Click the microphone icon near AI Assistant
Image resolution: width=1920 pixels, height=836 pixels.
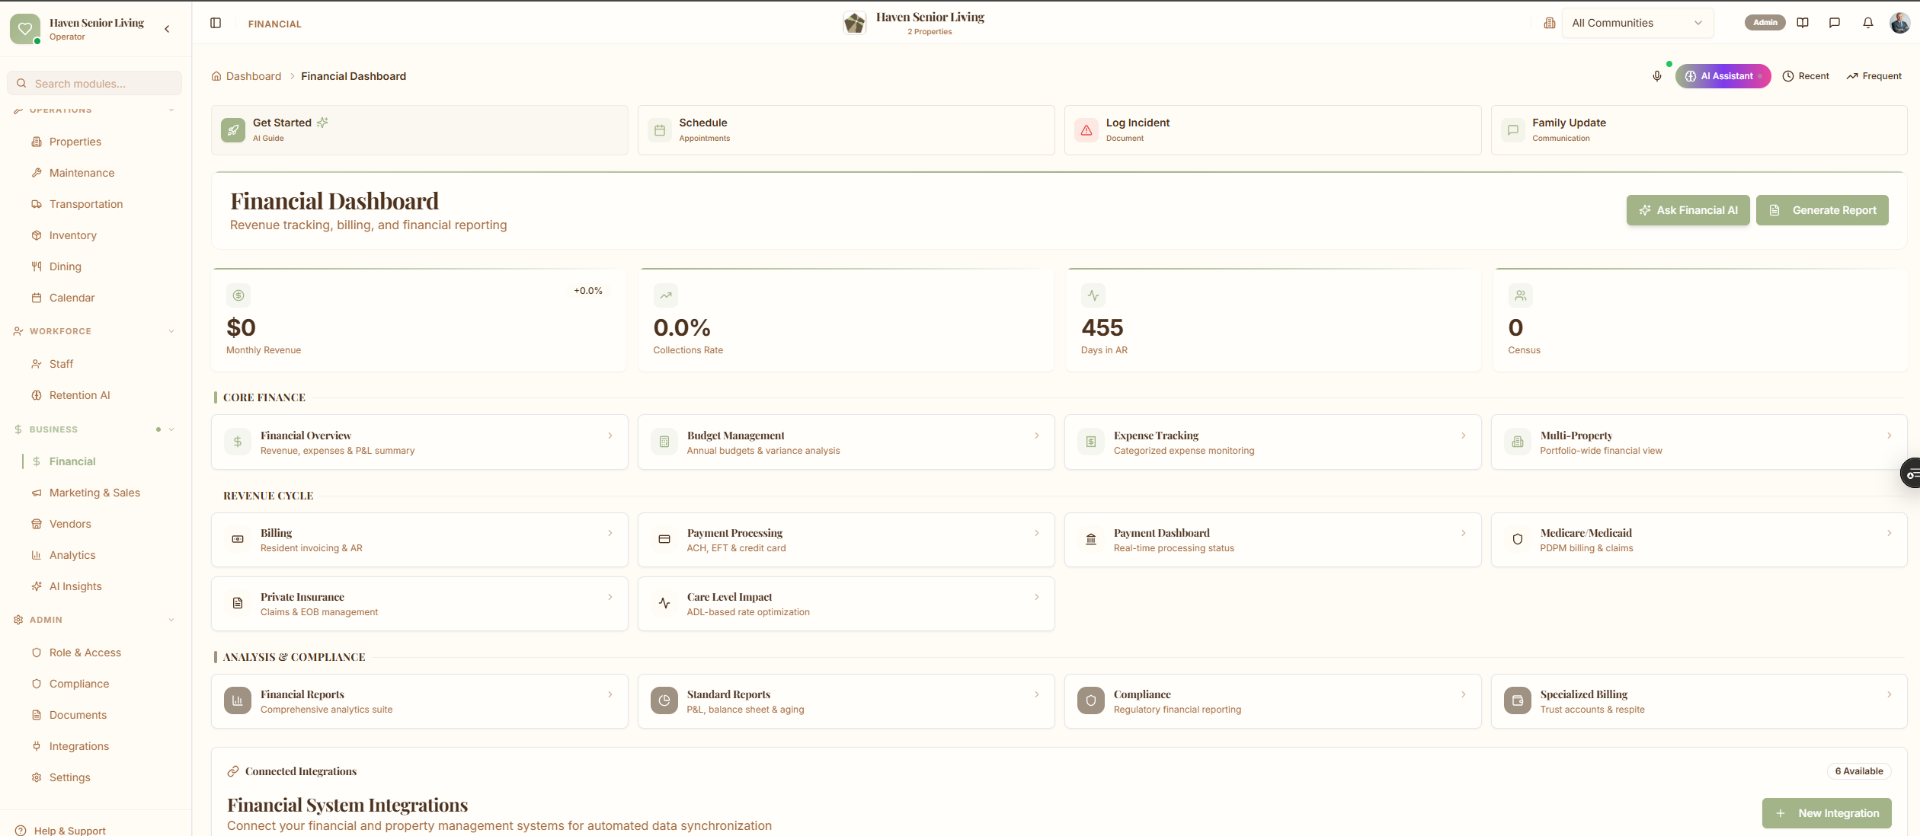[x=1657, y=76]
